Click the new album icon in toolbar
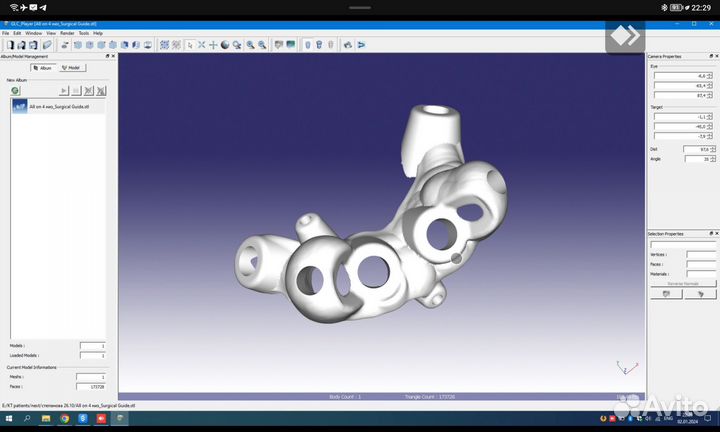The image size is (720, 432). pos(9,45)
